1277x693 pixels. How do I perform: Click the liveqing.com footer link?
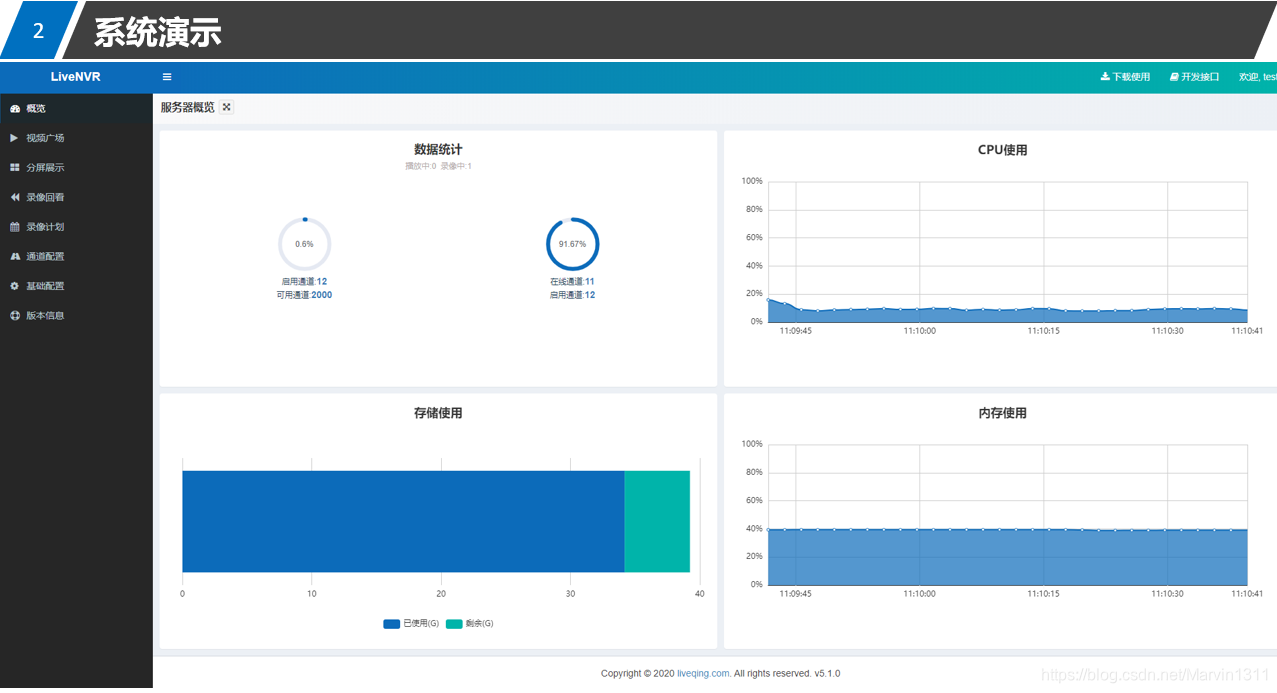tap(703, 674)
